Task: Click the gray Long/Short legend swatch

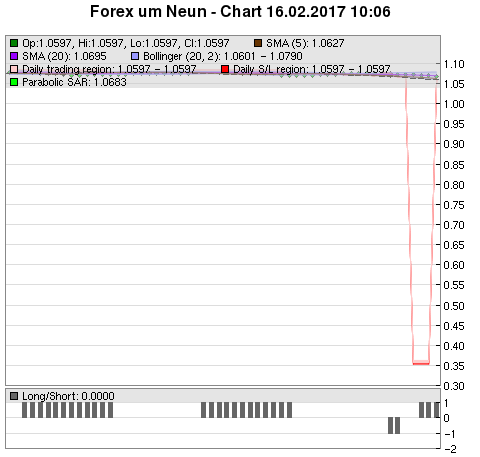Action: coord(14,396)
